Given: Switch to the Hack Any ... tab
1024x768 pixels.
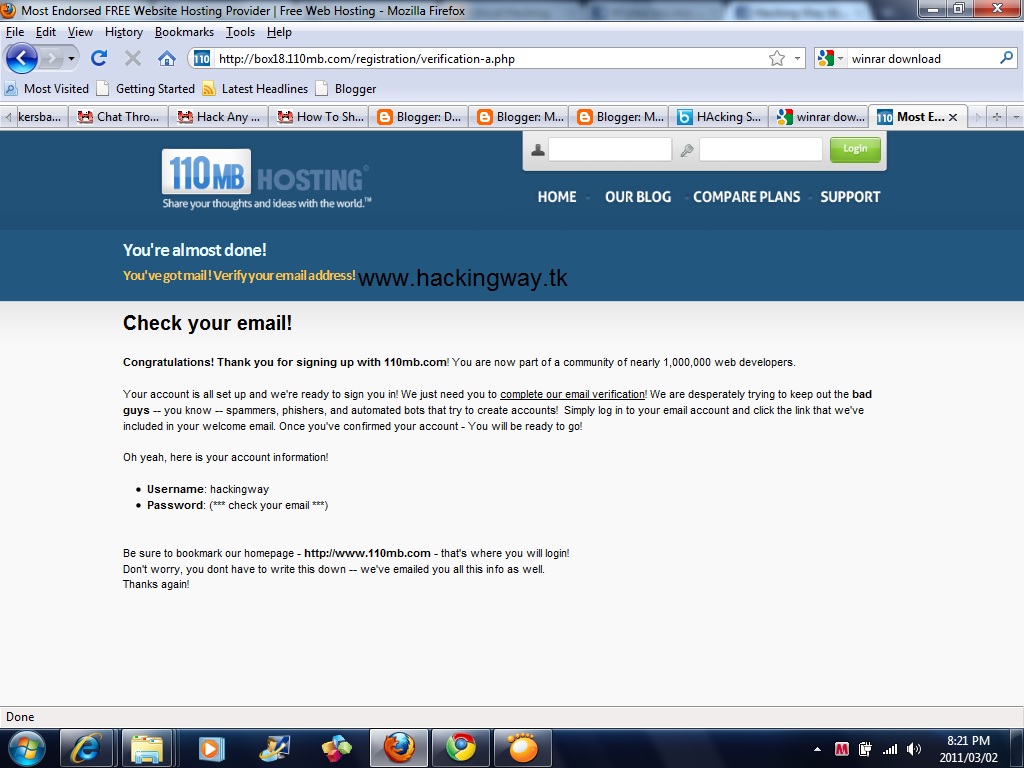Looking at the screenshot, I should pyautogui.click(x=219, y=117).
